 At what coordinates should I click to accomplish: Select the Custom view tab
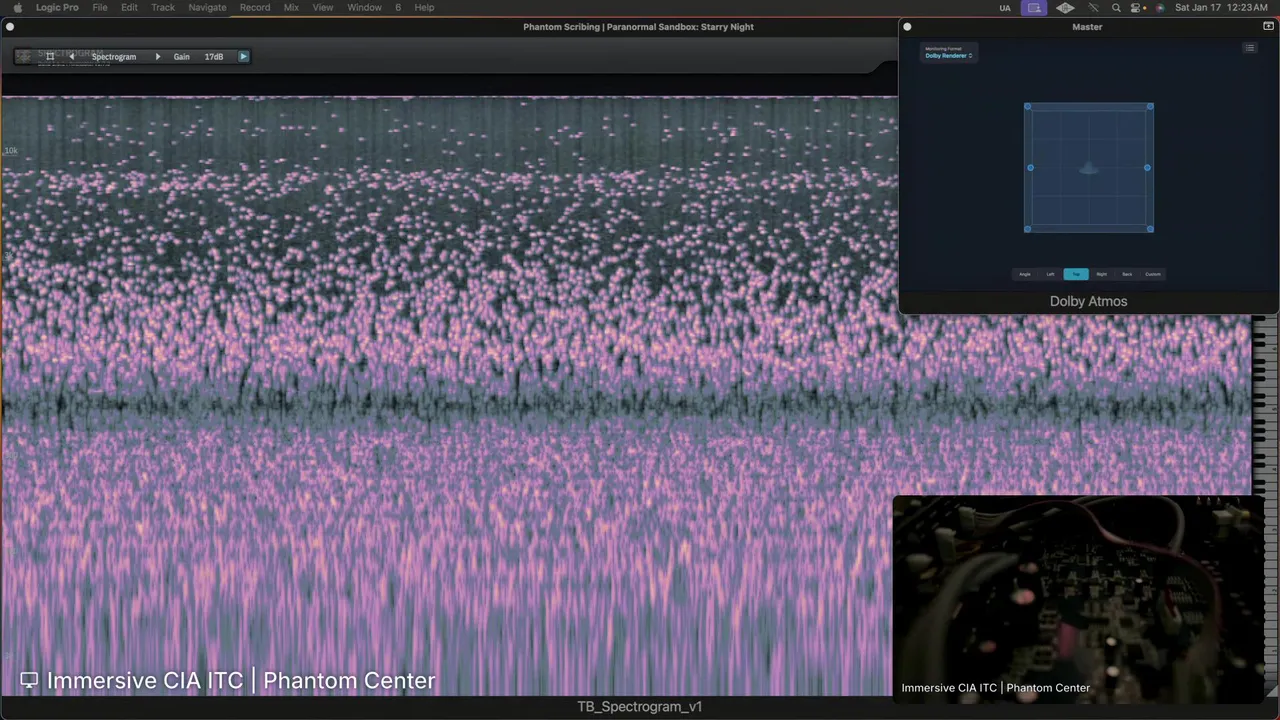pos(1153,274)
